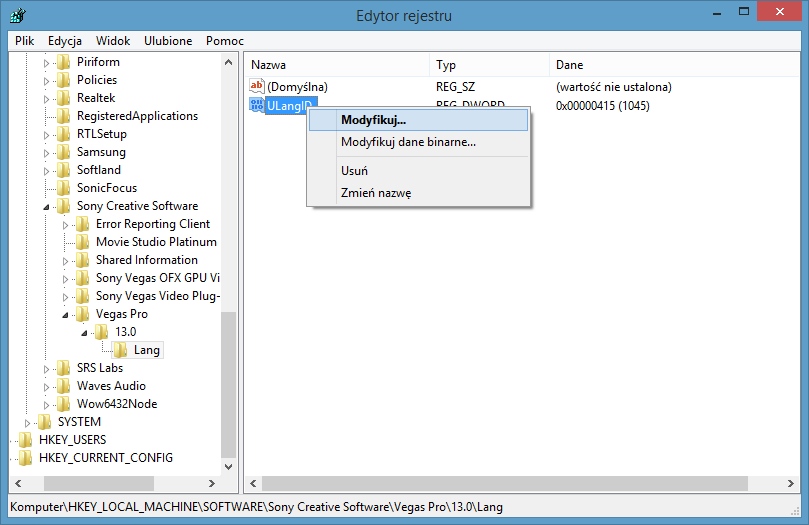Click the Softland folder icon
The width and height of the screenshot is (809, 525).
[64, 170]
